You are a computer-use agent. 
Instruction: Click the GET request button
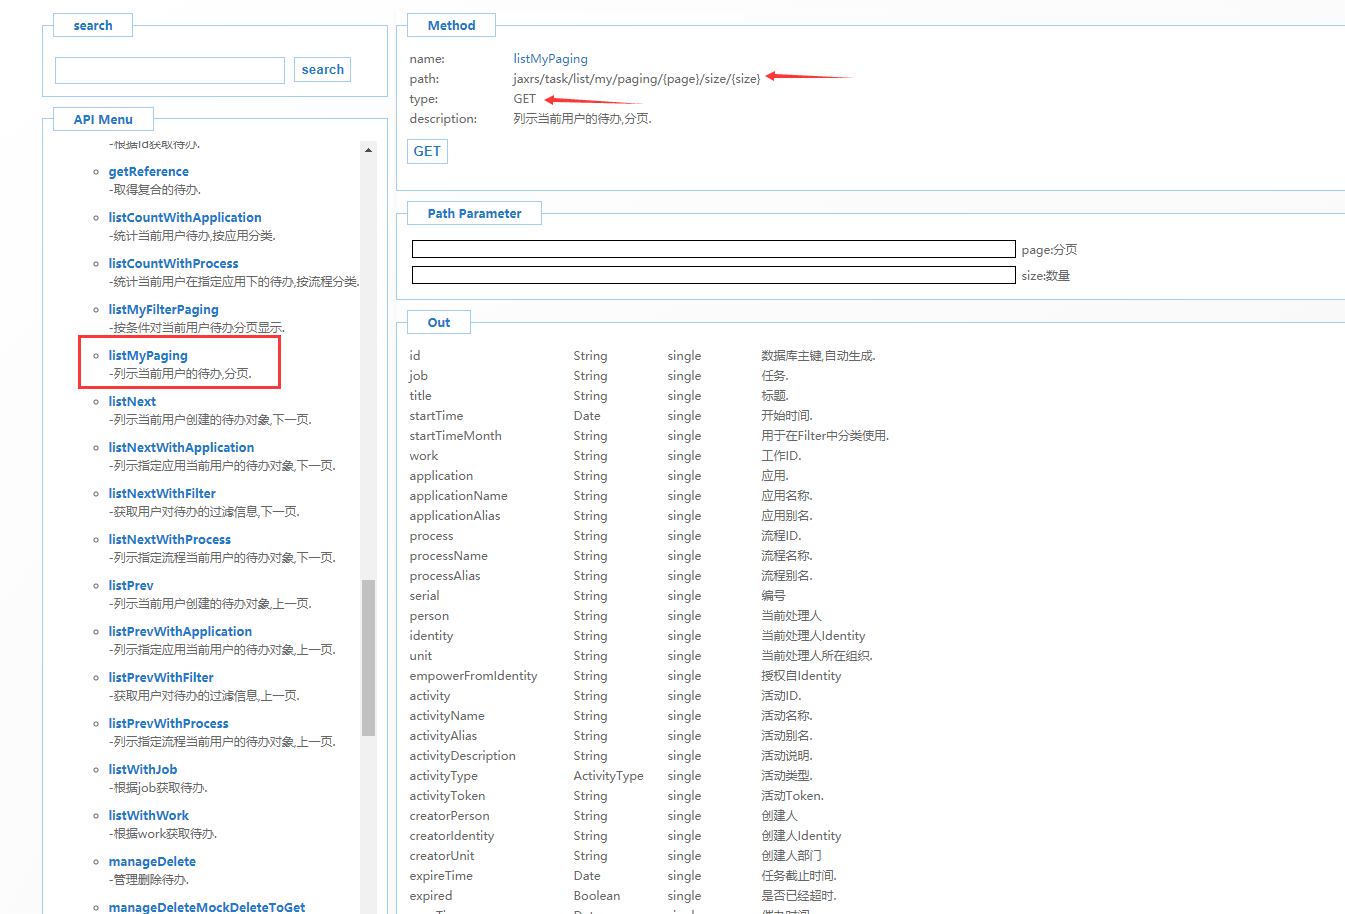tap(427, 151)
